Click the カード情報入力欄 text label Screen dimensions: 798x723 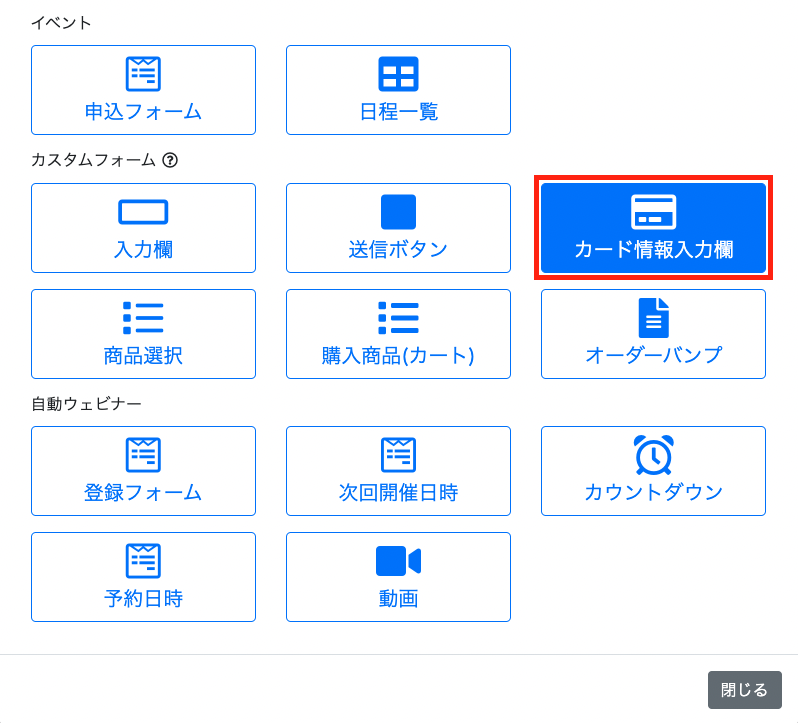coord(653,250)
